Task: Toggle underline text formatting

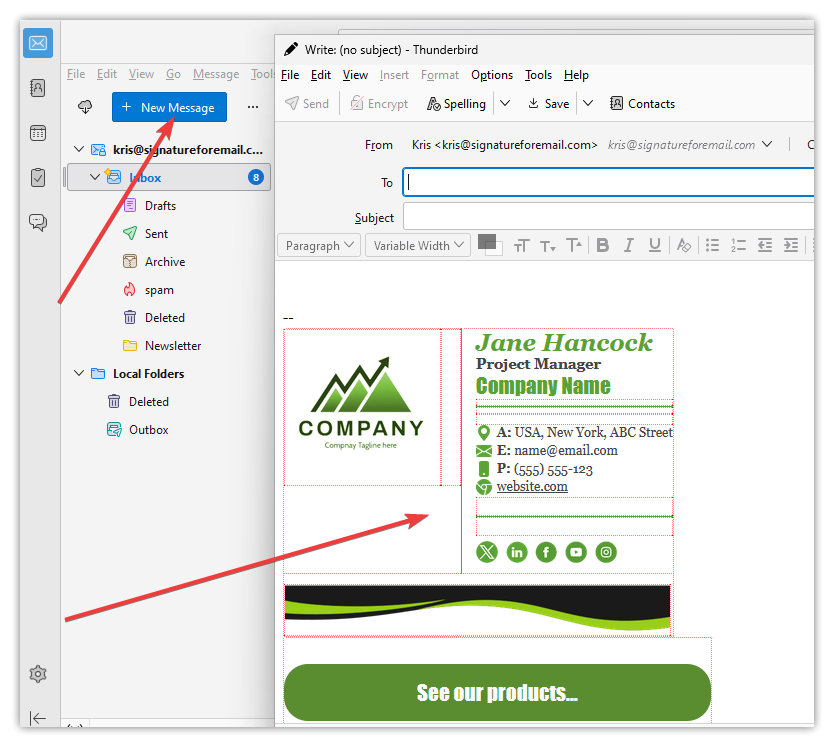Action: (655, 245)
